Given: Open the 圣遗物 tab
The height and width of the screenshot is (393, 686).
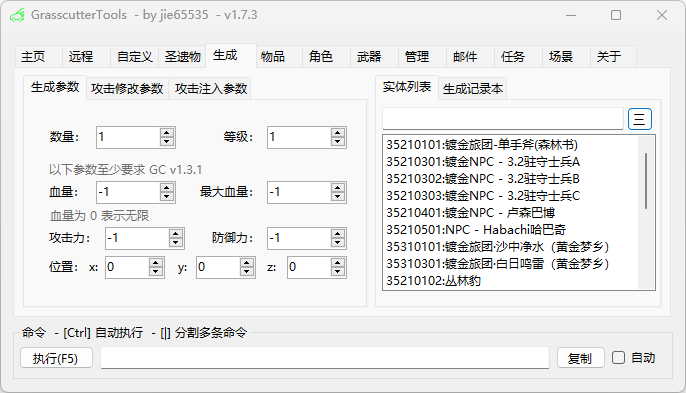Looking at the screenshot, I should click(182, 56).
